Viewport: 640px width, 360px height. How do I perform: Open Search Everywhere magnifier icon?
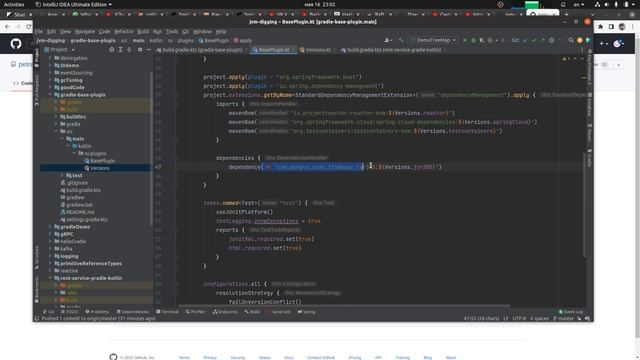(x=571, y=40)
